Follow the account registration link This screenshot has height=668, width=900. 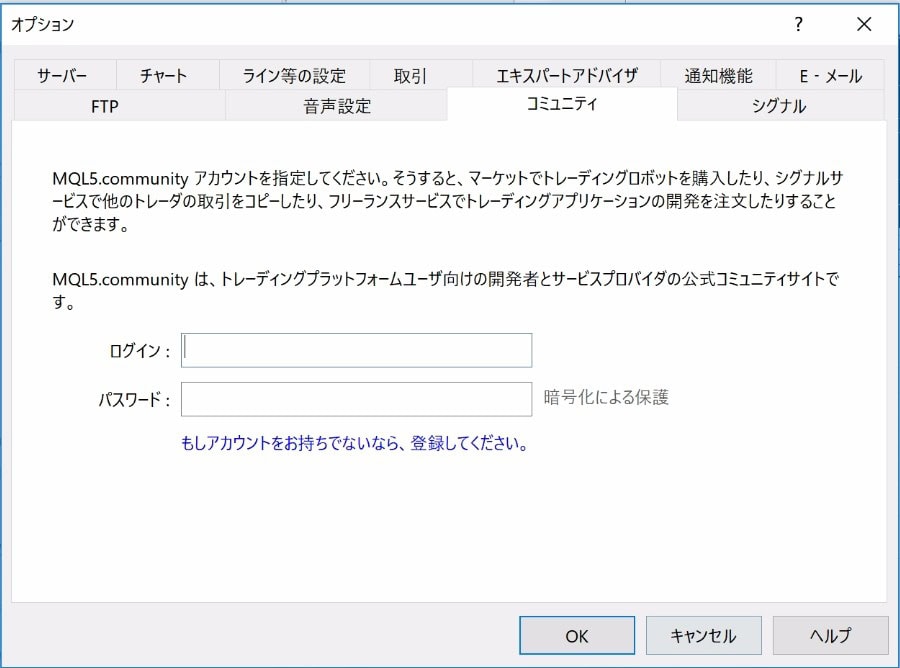(x=354, y=443)
